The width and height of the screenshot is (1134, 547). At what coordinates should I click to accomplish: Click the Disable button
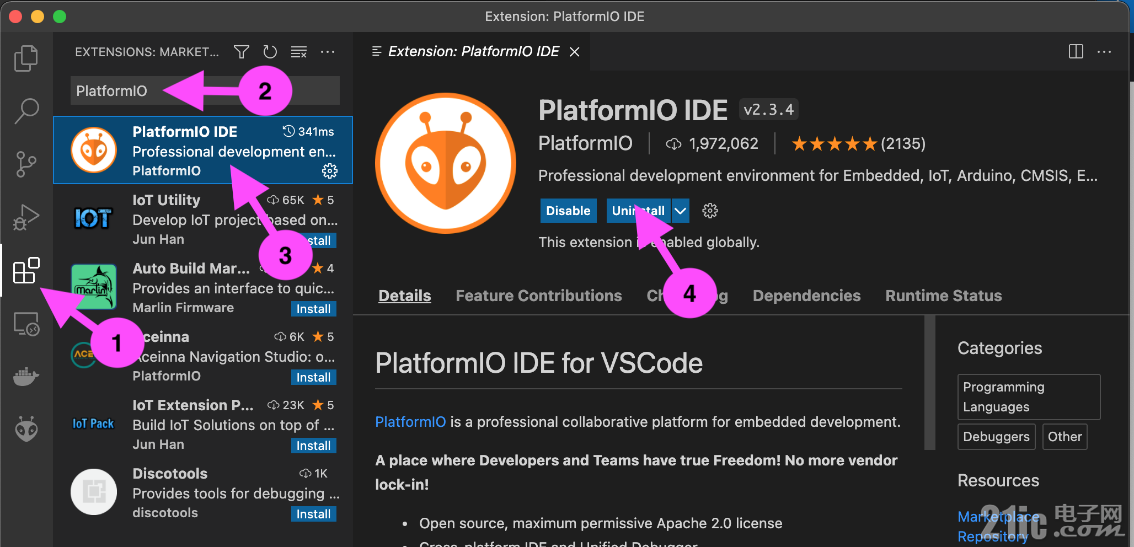click(x=568, y=211)
